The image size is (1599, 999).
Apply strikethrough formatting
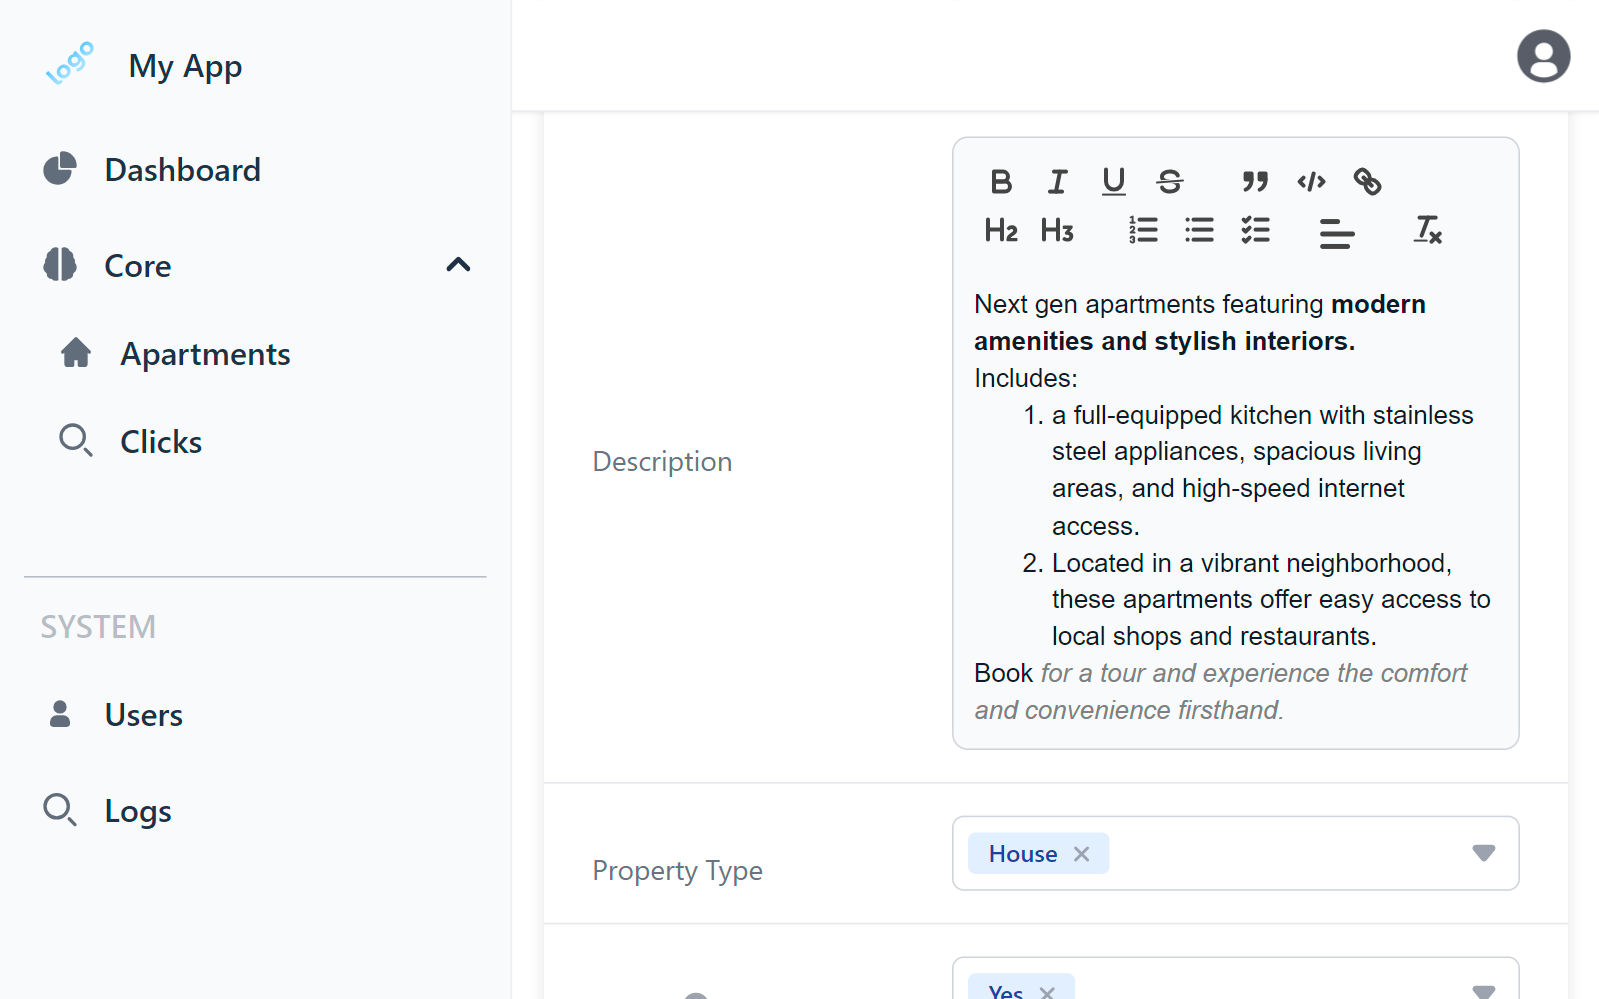pyautogui.click(x=1170, y=182)
